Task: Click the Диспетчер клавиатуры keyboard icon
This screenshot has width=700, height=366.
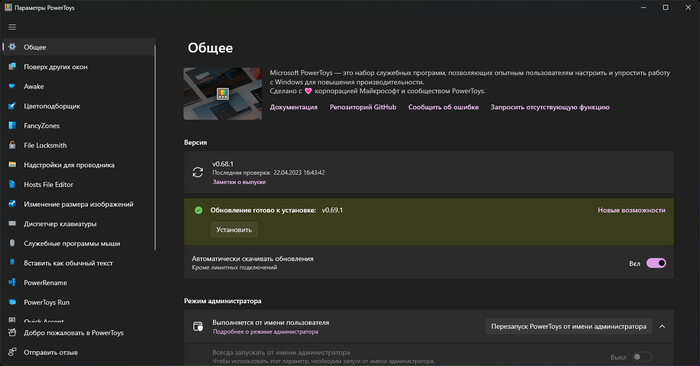Action: coord(12,224)
